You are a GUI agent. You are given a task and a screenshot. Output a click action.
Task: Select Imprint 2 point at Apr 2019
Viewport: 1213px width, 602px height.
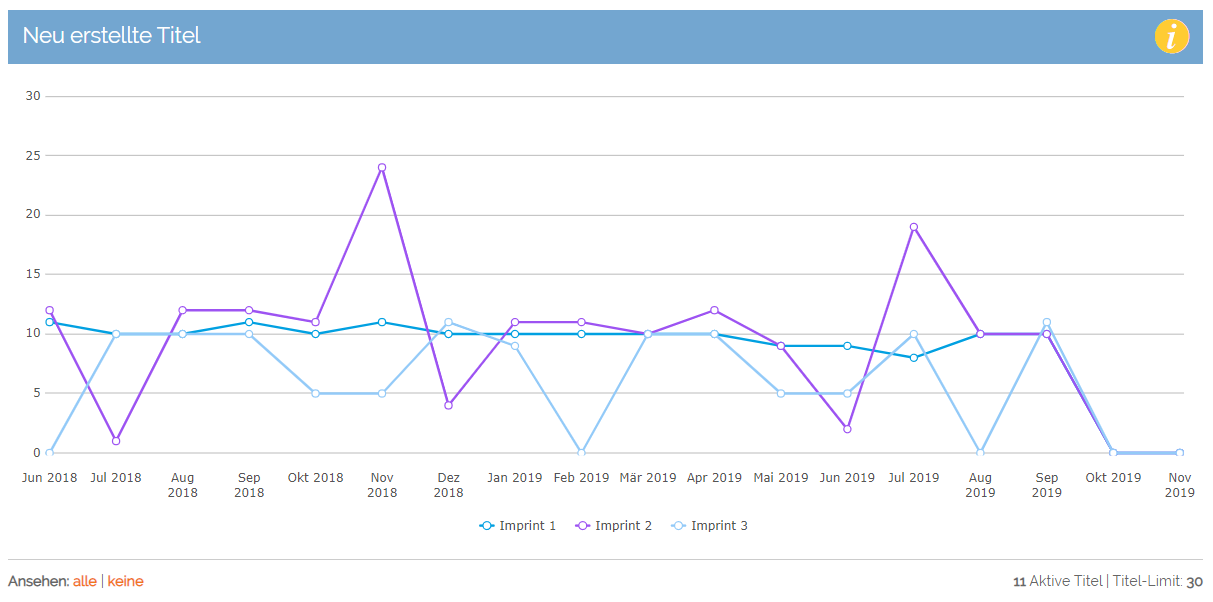714,310
